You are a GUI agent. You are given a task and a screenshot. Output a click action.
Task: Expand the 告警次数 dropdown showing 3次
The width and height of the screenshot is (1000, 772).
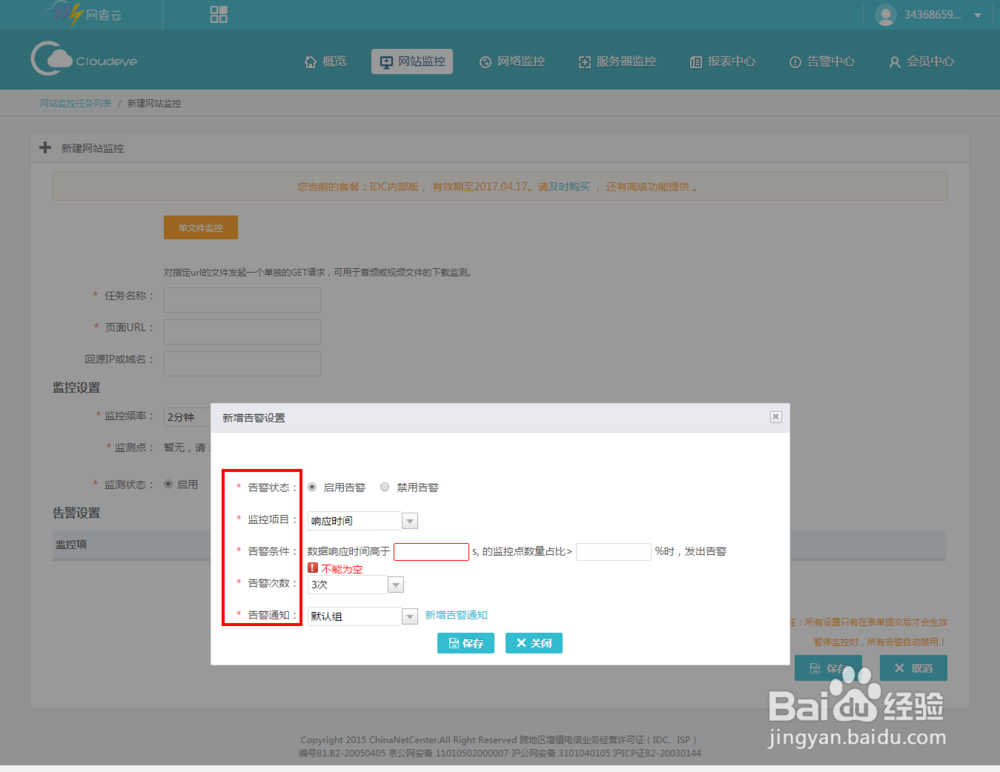click(x=394, y=583)
